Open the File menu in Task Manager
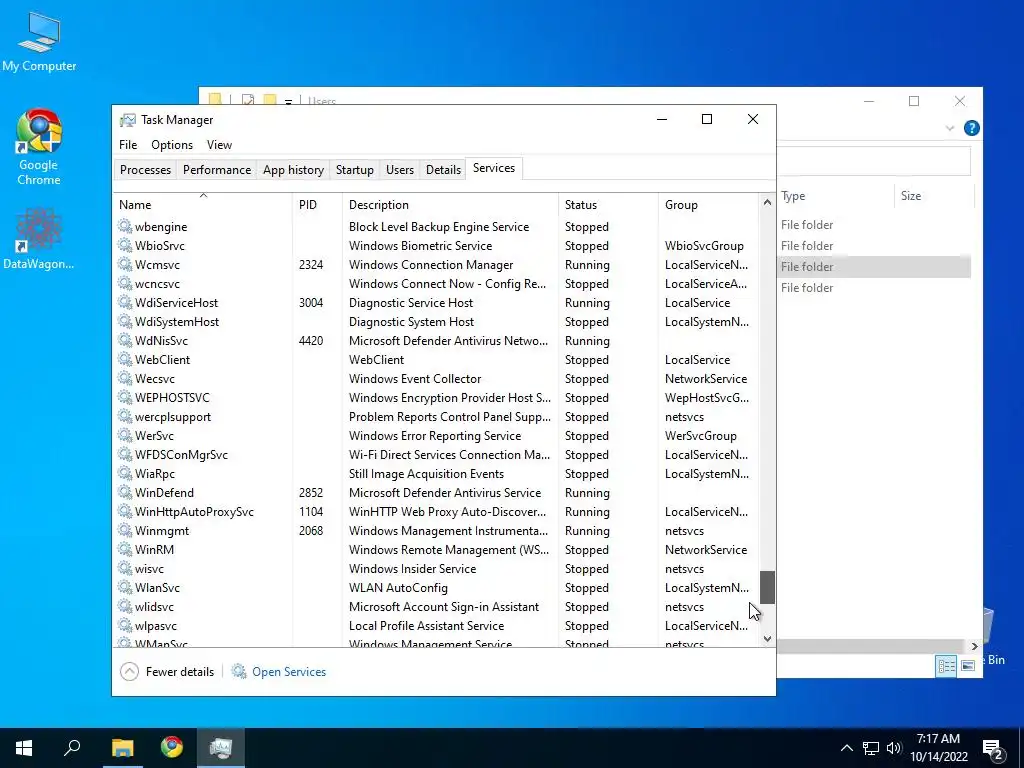 [128, 144]
